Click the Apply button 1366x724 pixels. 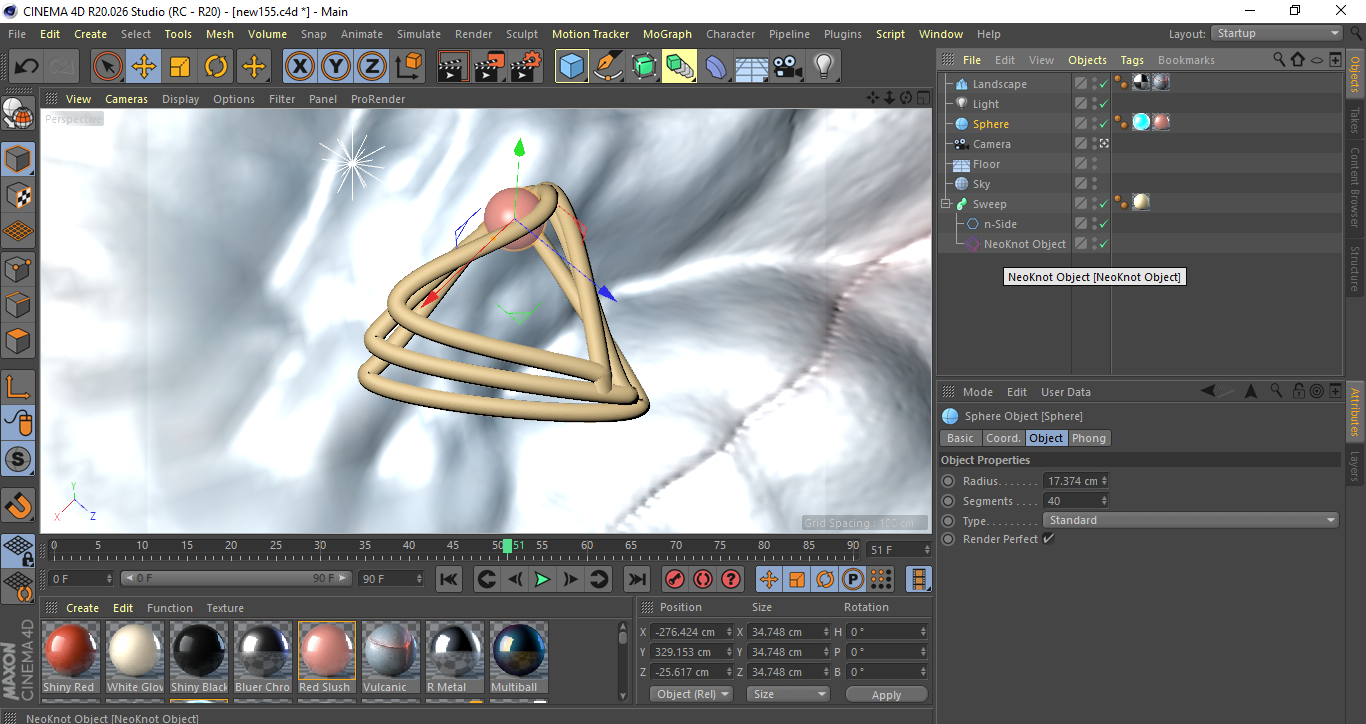pos(886,694)
